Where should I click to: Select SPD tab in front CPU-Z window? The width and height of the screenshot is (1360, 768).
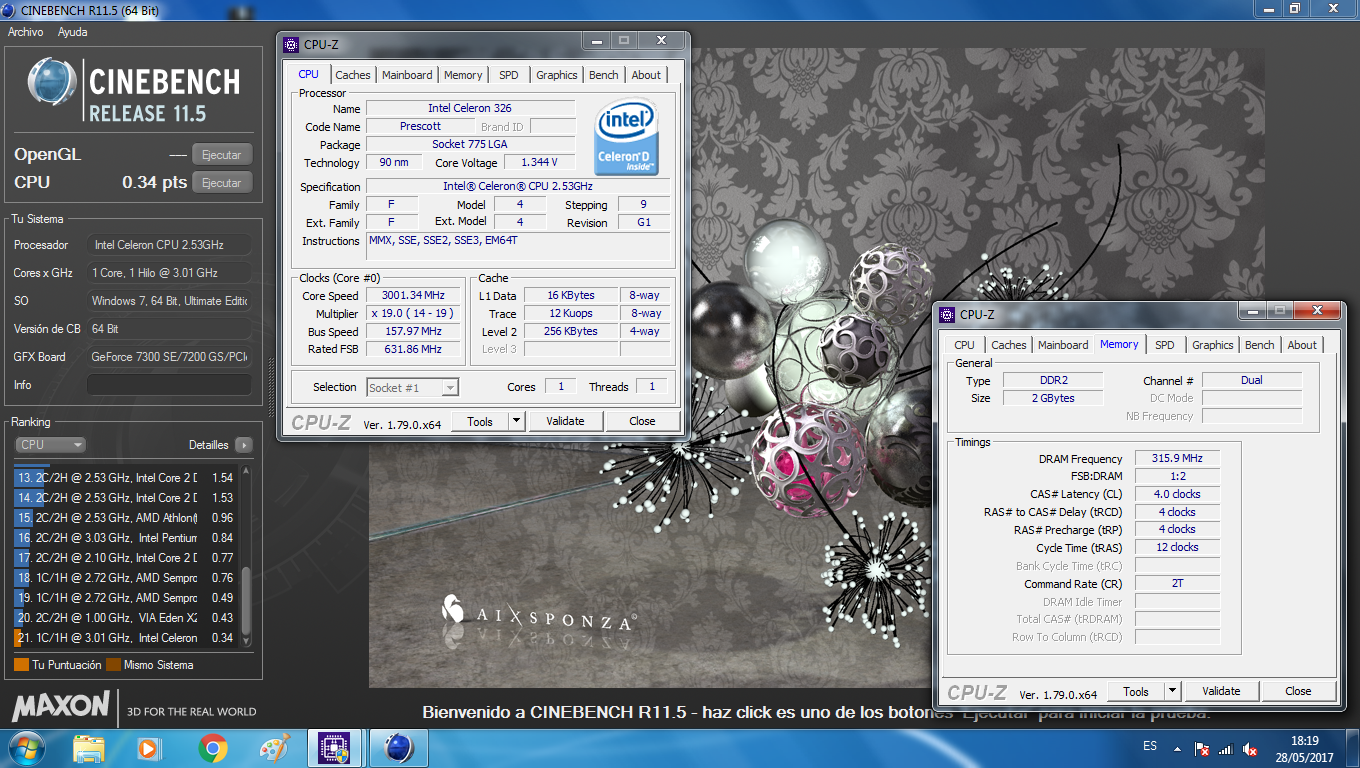point(509,75)
